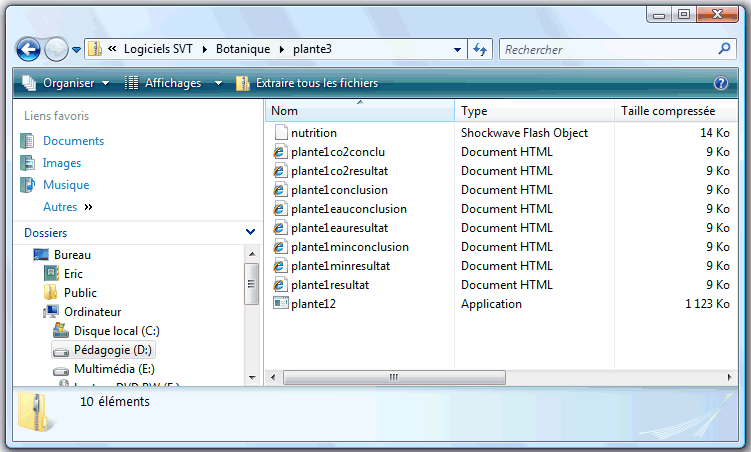Open Images favorite link

click(x=62, y=163)
